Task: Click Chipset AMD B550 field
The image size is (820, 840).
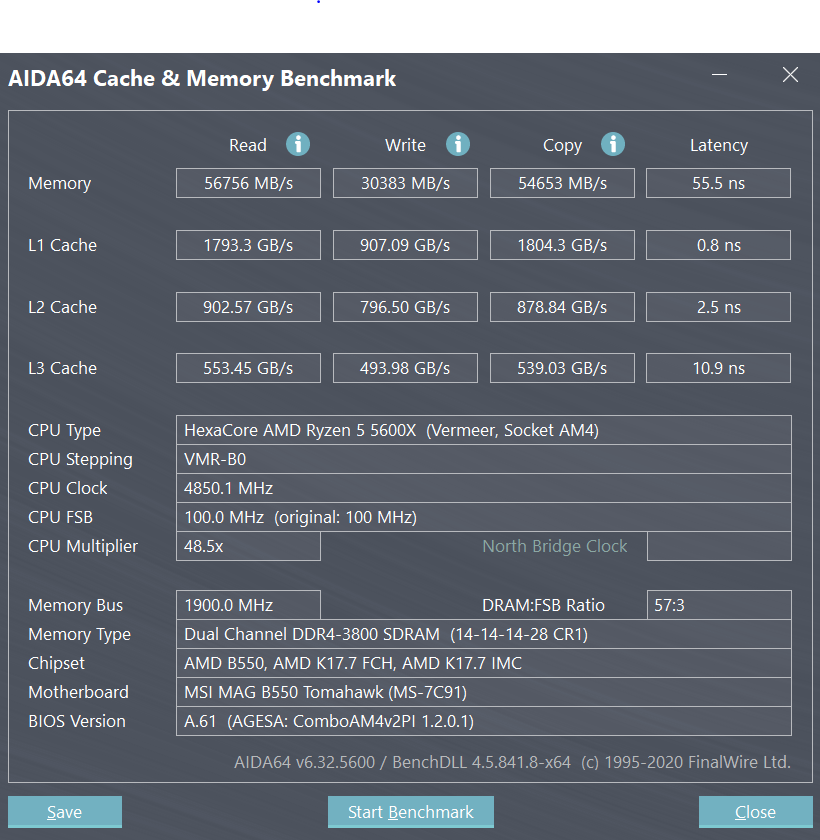Action: point(484,663)
